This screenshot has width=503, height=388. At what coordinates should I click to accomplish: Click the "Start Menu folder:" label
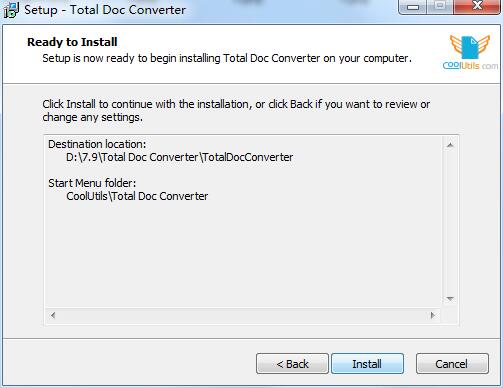92,183
